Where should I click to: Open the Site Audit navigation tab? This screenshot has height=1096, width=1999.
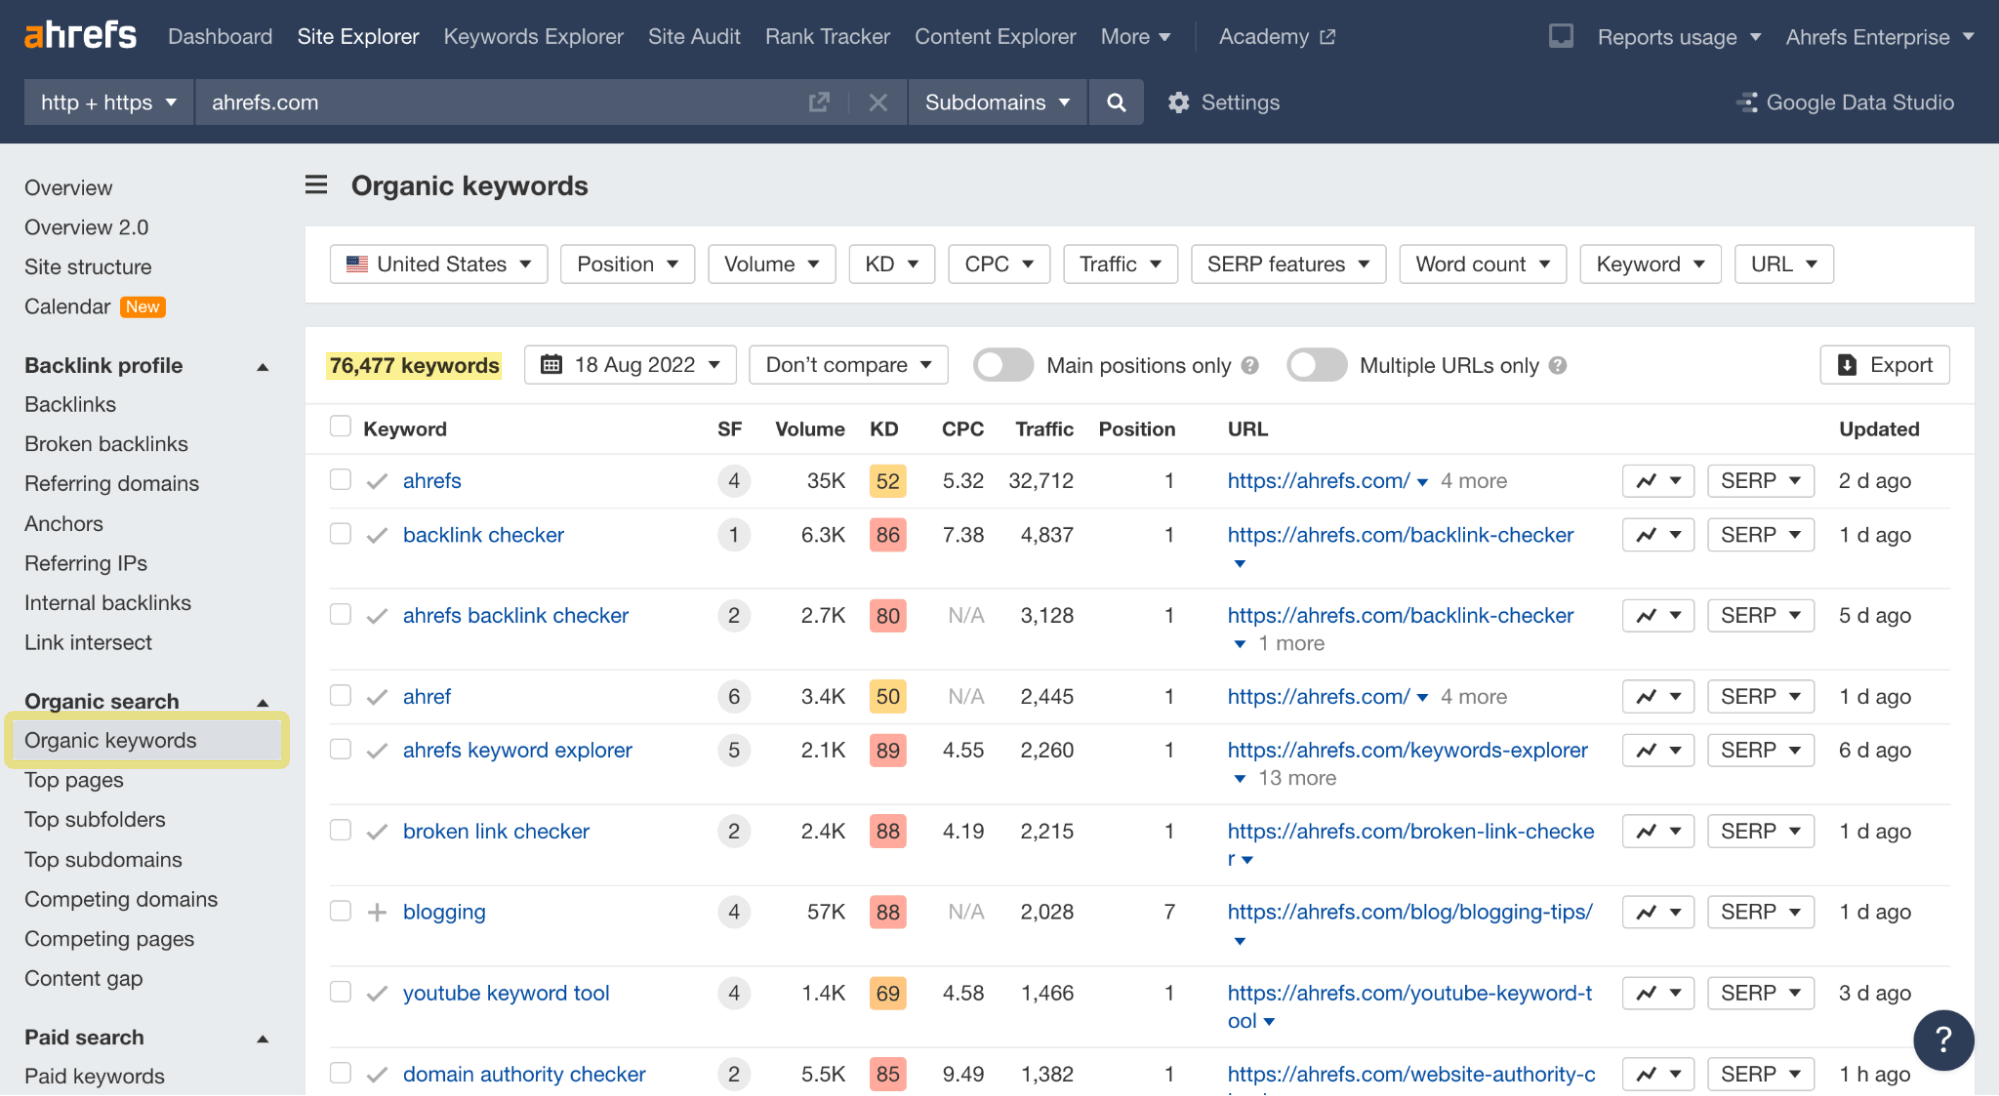692,36
